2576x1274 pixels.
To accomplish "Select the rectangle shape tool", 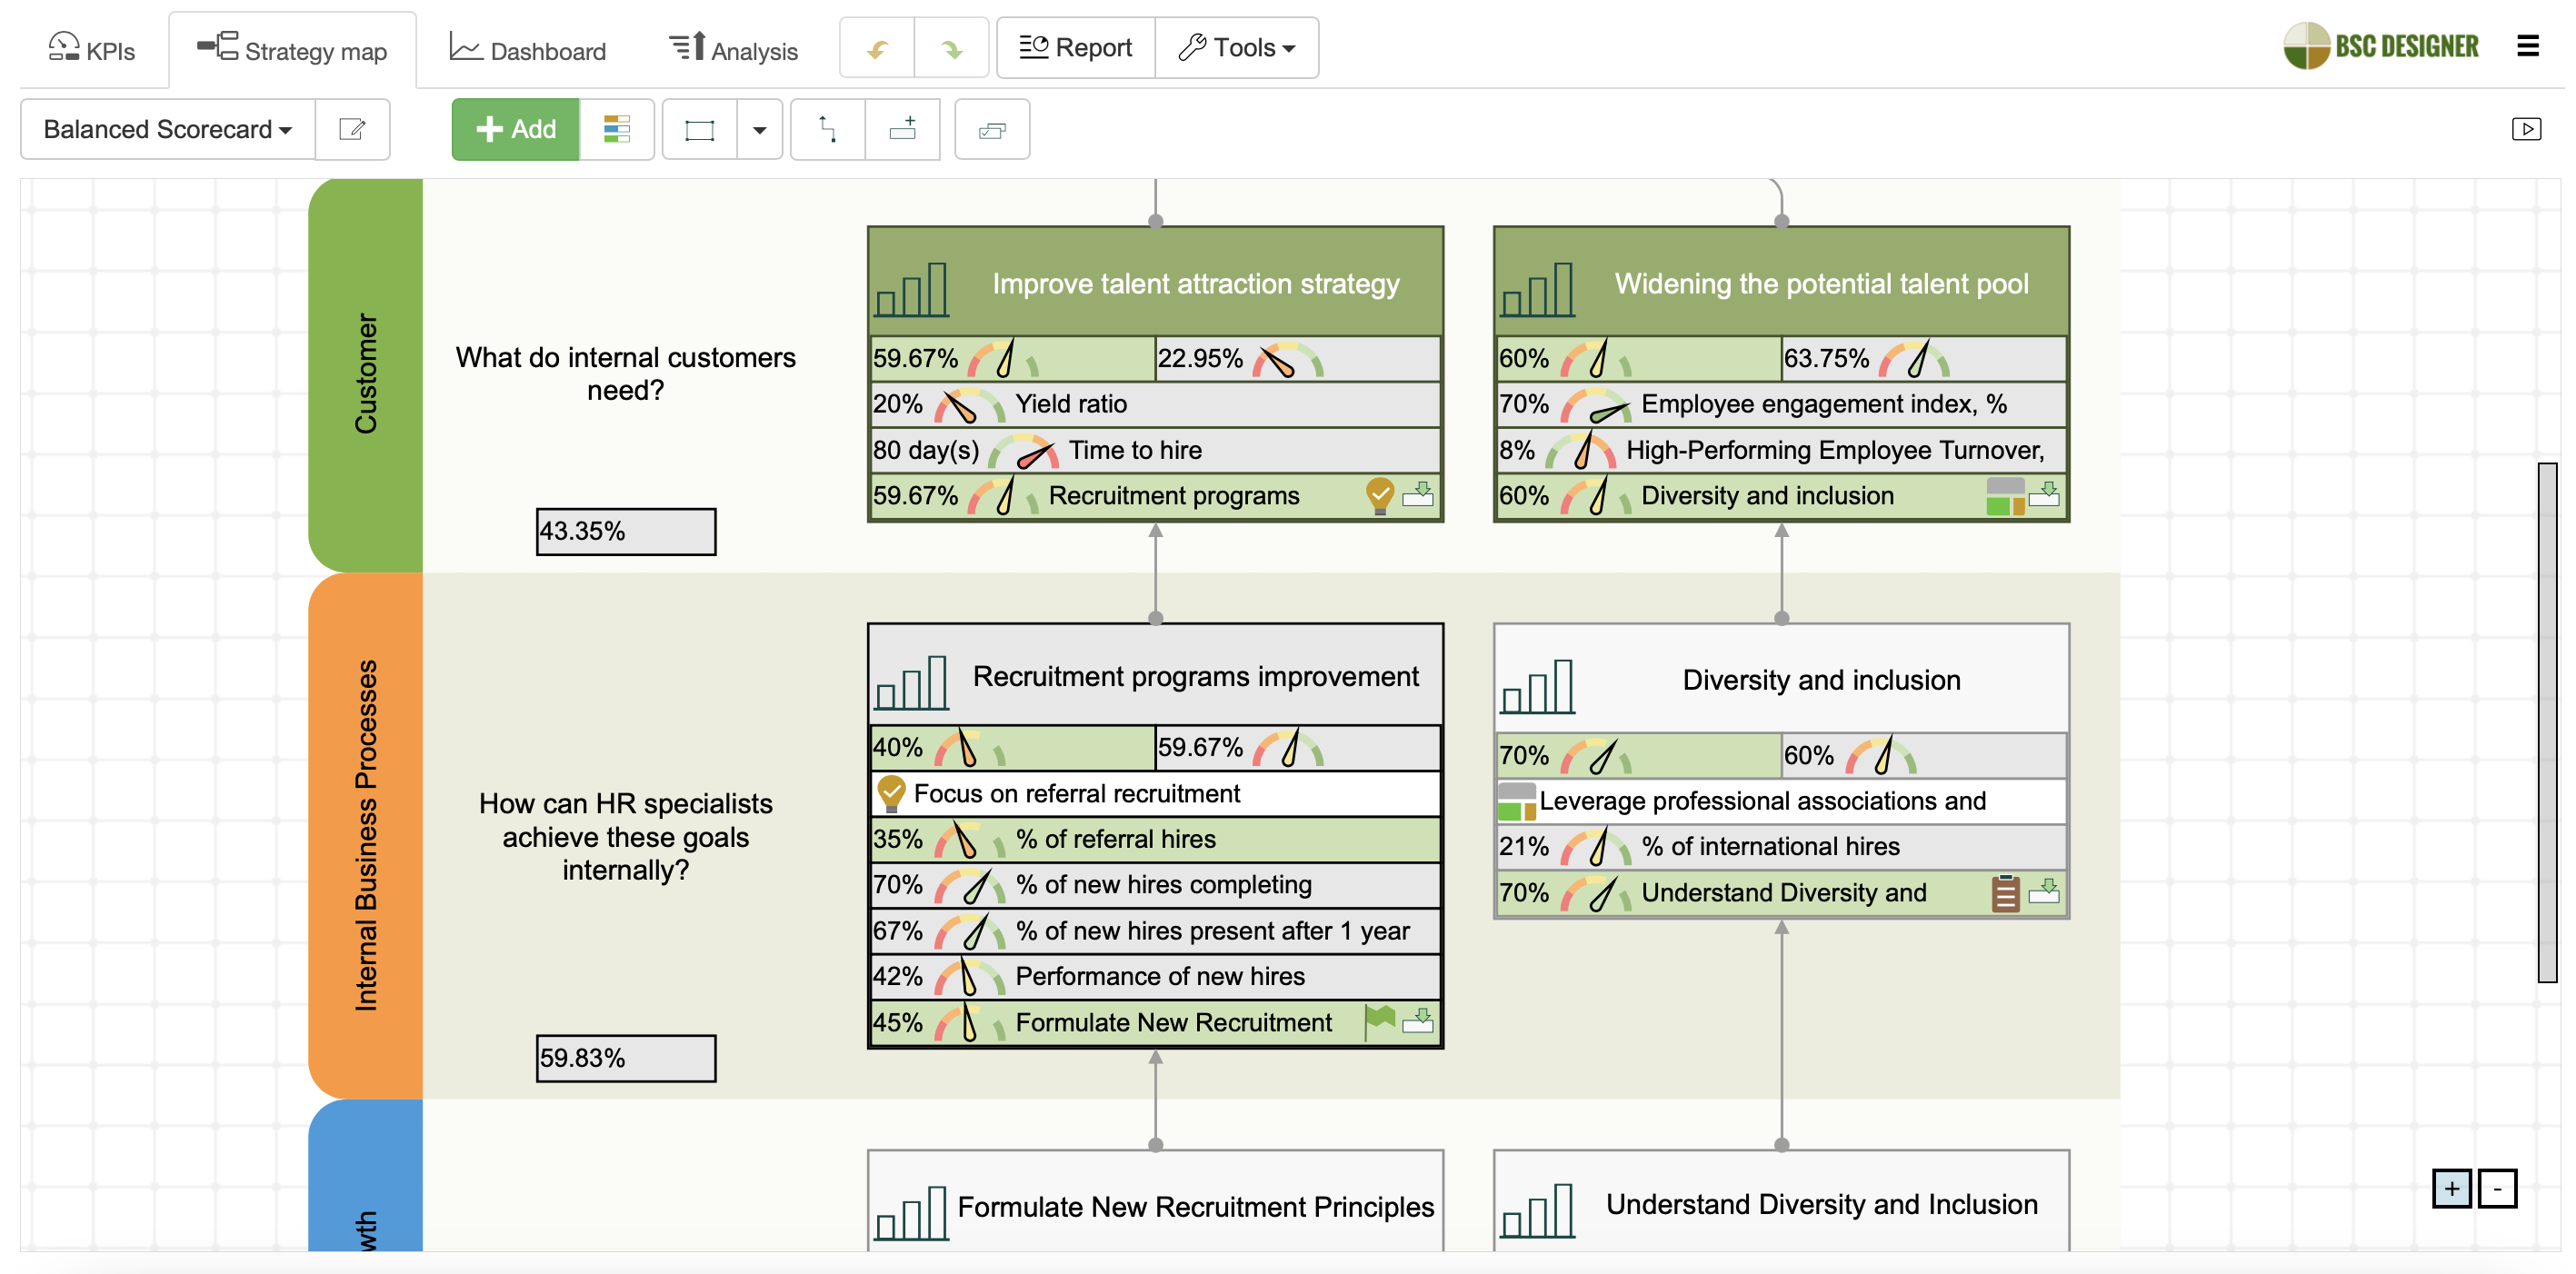I will click(699, 129).
